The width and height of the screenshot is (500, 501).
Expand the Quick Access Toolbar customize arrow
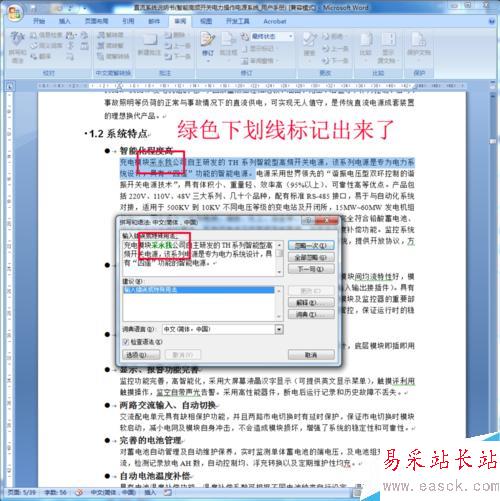click(x=85, y=8)
